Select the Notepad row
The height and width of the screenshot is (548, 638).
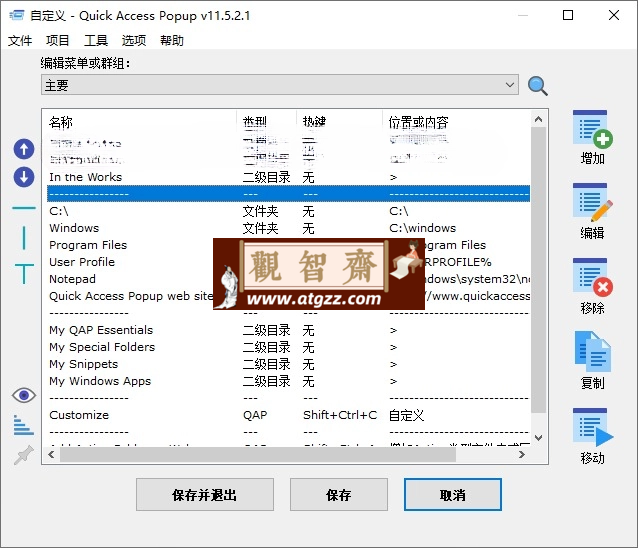pos(288,279)
